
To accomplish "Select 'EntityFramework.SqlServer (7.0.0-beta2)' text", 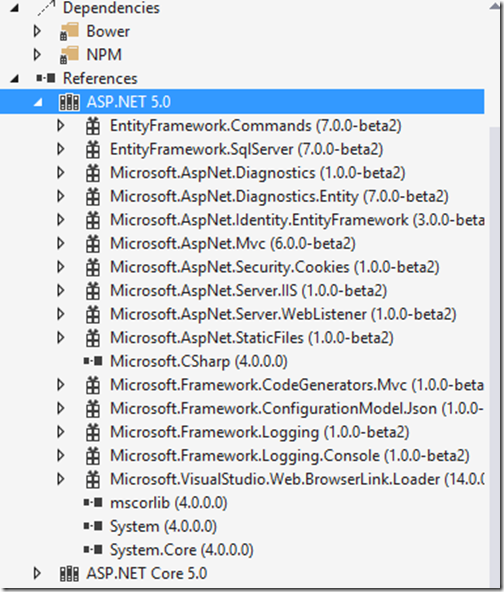I will point(247,149).
